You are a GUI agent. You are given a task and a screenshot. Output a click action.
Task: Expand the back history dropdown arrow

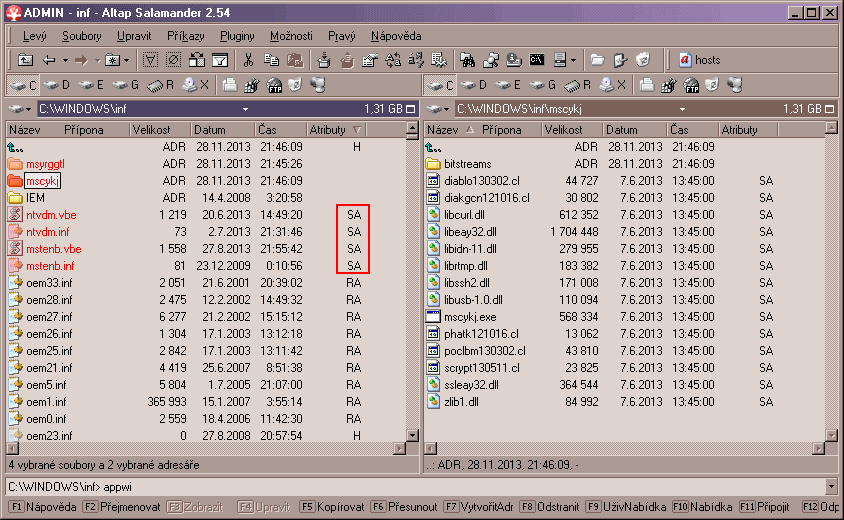click(64, 60)
